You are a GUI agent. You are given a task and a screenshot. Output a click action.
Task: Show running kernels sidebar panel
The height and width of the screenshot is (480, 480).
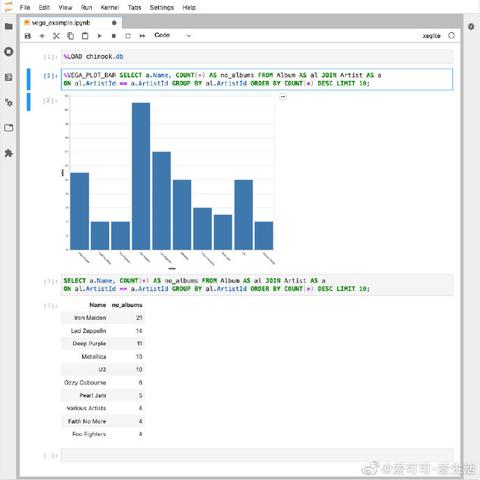pyautogui.click(x=9, y=52)
